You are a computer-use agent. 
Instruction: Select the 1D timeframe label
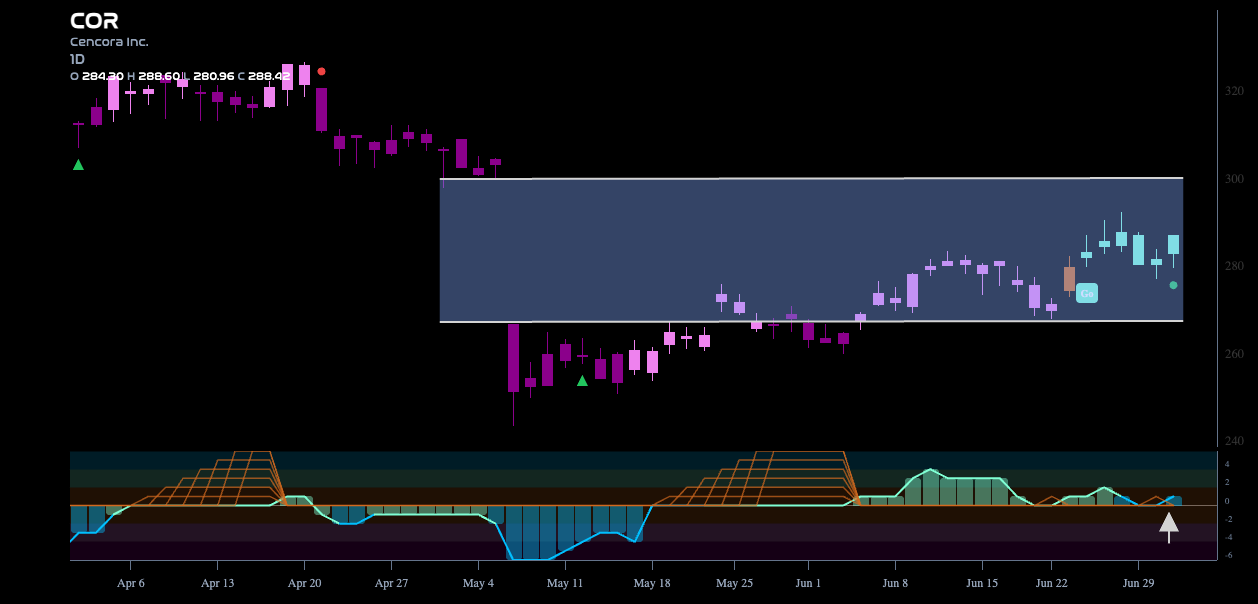click(x=77, y=59)
